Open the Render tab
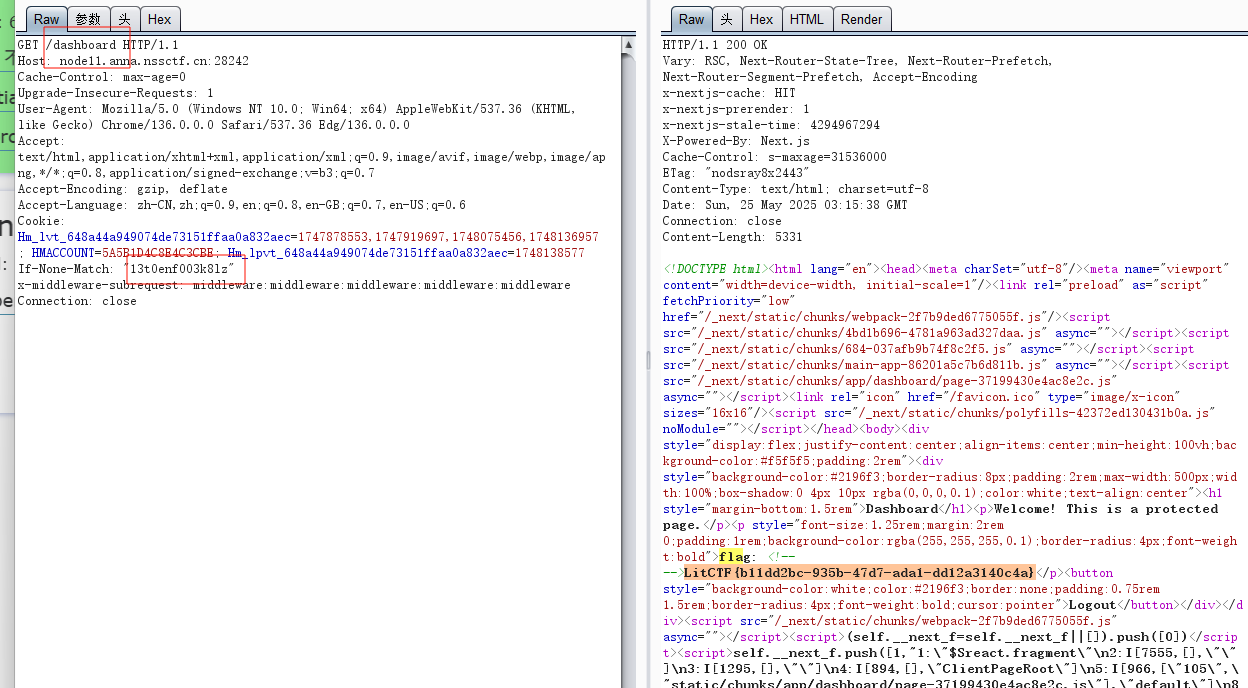 pyautogui.click(x=861, y=19)
